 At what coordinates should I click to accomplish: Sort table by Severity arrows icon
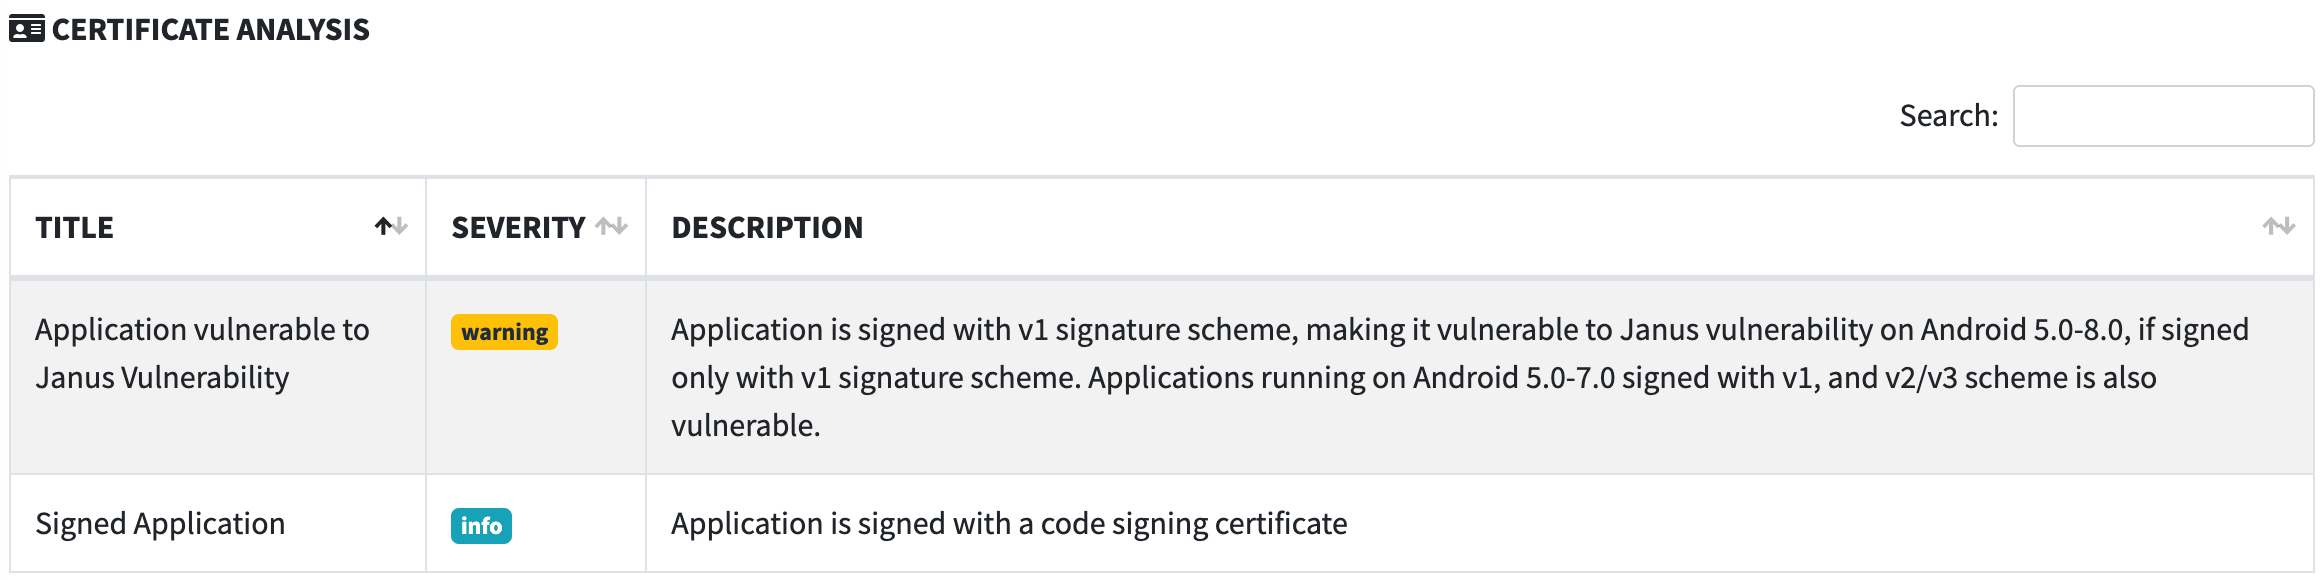click(611, 226)
